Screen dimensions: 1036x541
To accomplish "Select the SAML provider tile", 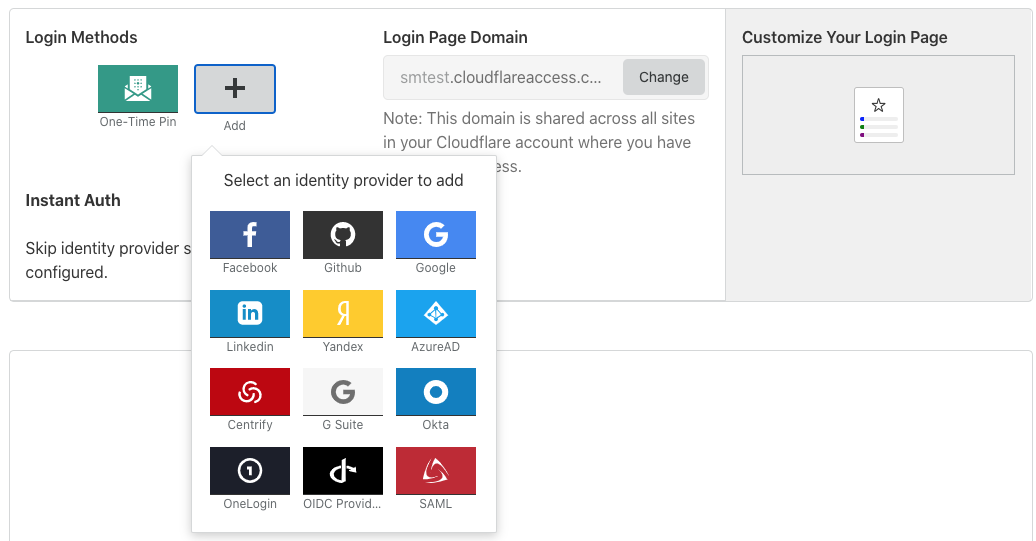I will [435, 470].
